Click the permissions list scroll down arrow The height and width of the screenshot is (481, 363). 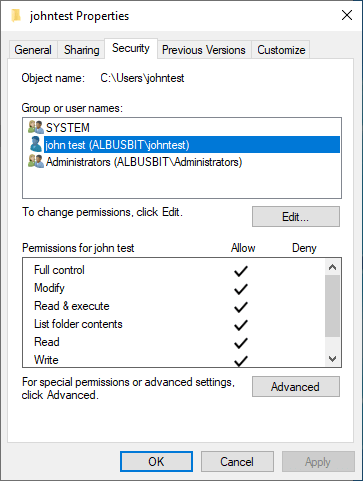(x=332, y=359)
